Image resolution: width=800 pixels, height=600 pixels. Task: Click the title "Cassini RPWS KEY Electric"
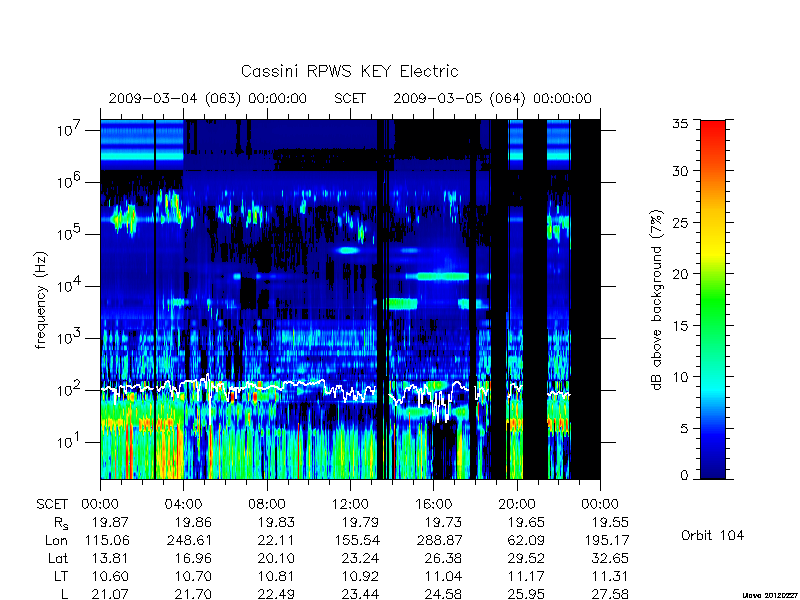coord(349,71)
